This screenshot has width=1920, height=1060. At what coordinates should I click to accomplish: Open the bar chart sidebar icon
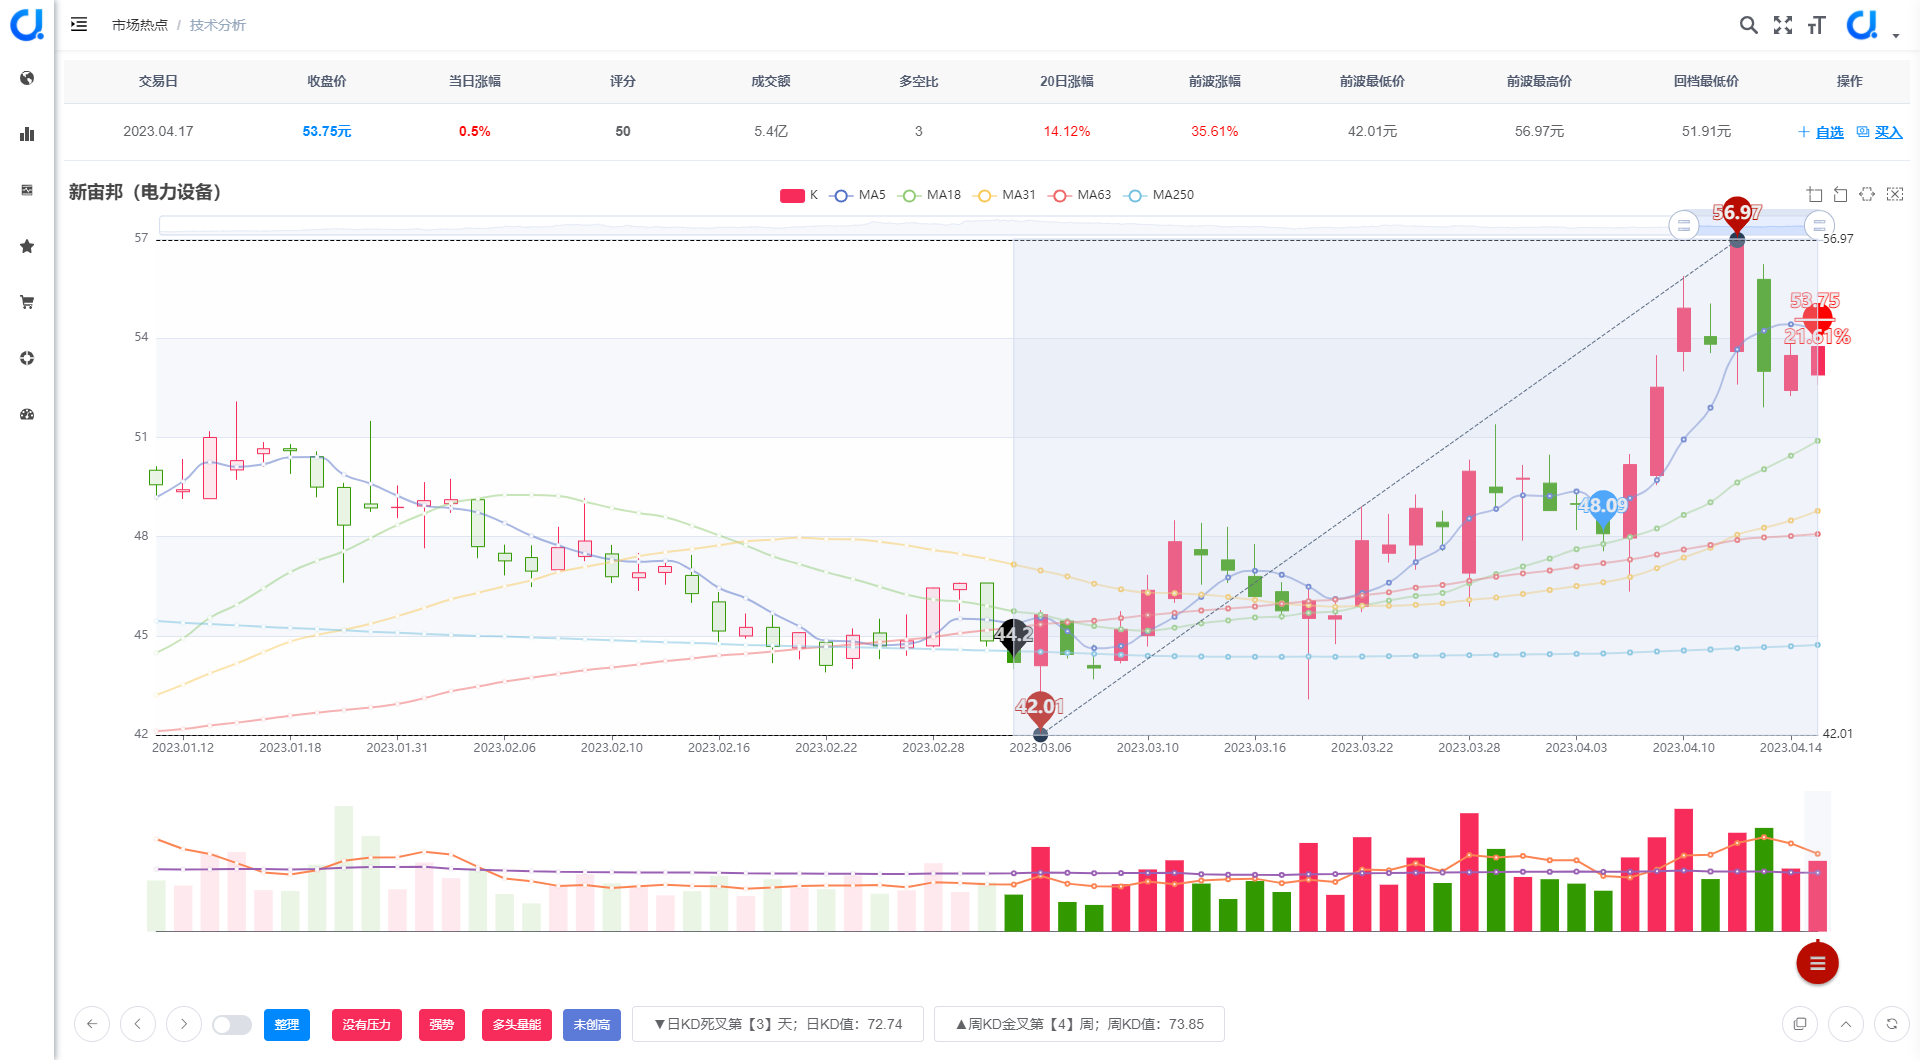click(x=27, y=134)
